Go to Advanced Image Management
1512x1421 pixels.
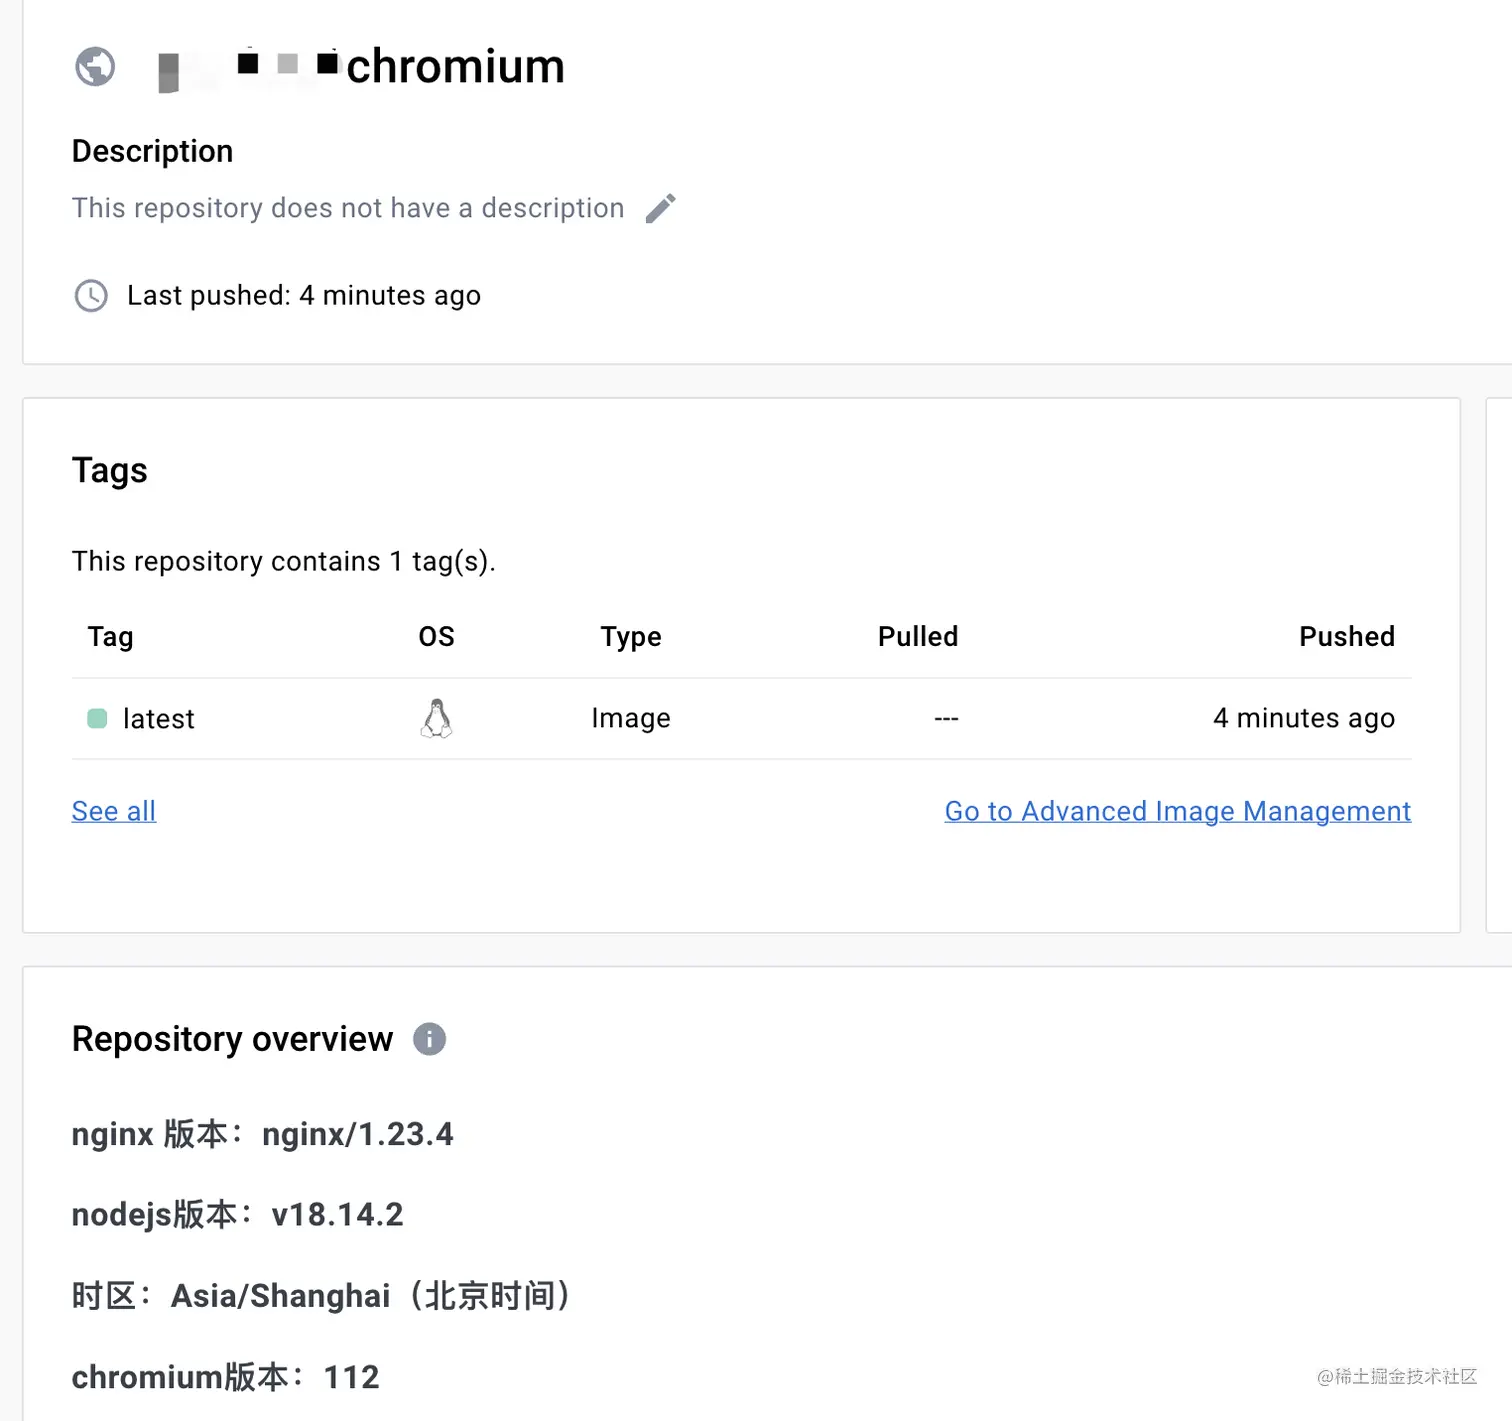1177,811
